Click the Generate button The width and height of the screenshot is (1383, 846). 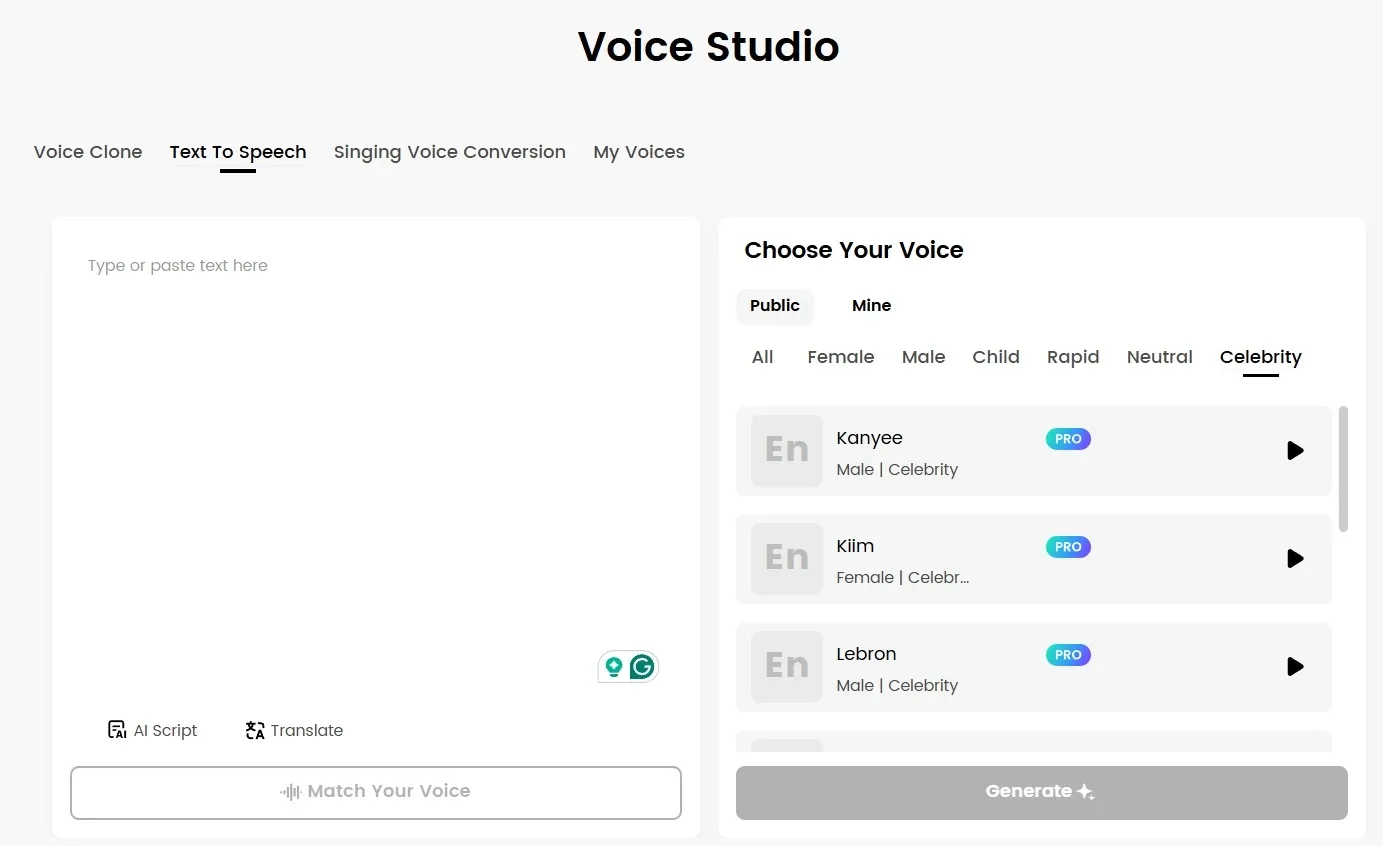coord(1041,792)
